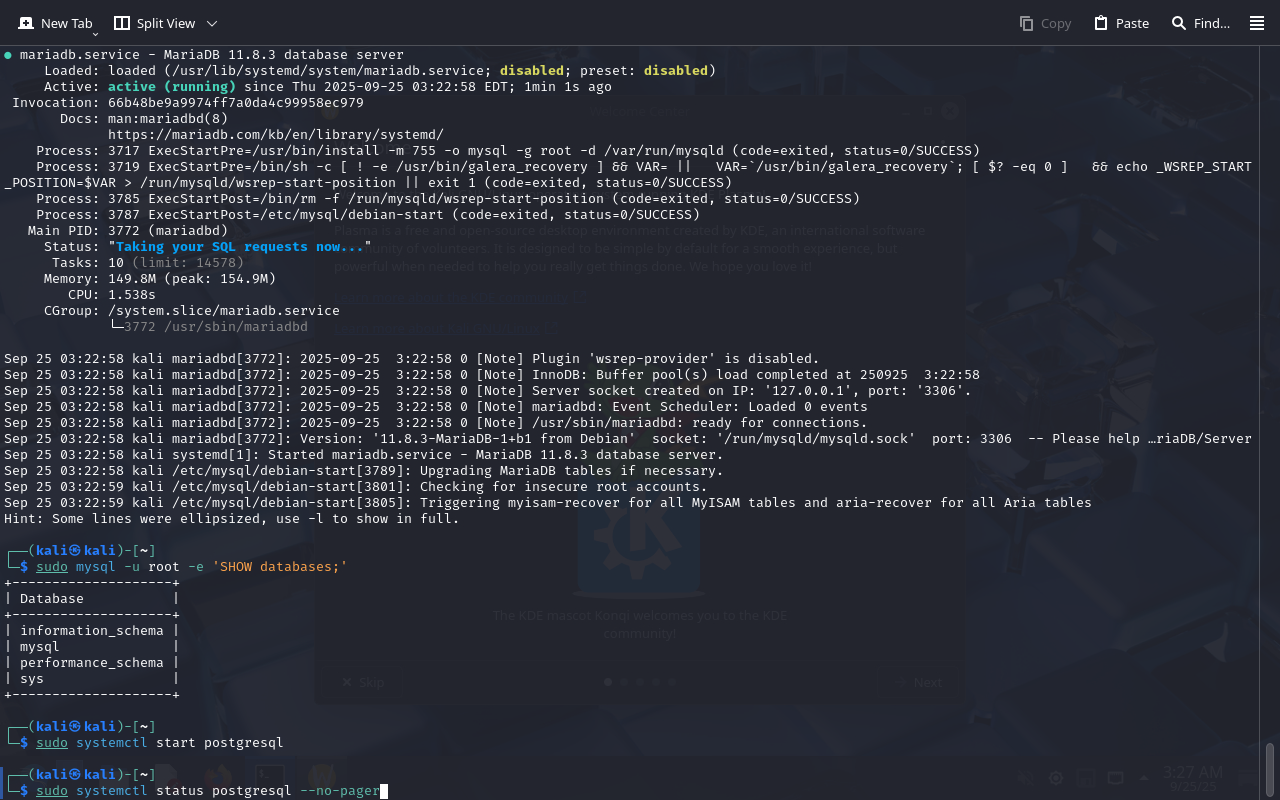Click the Copy toolbar icon

tap(1027, 23)
